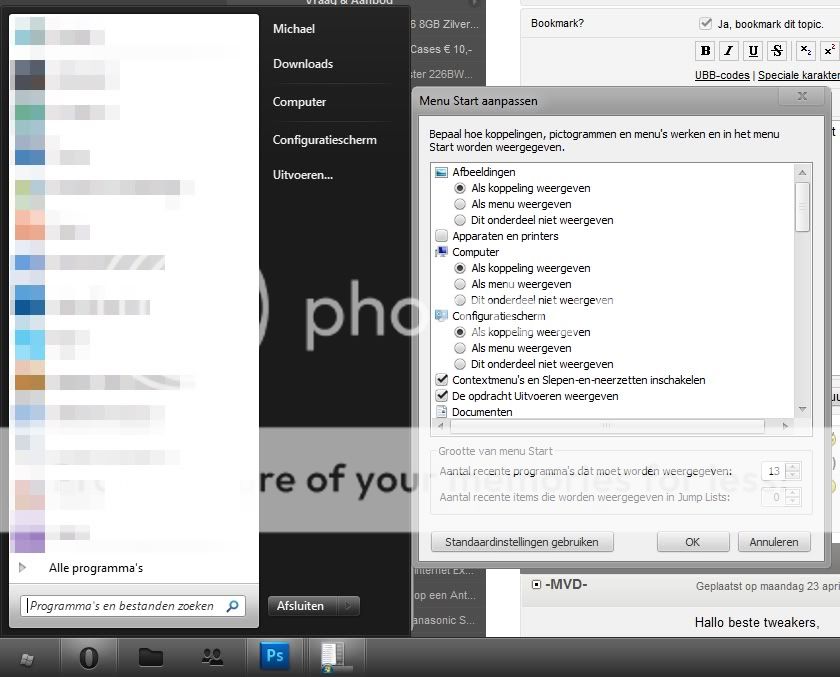The image size is (840, 677).
Task: Enable the Apparaten en printers checkbox
Action: (441, 236)
